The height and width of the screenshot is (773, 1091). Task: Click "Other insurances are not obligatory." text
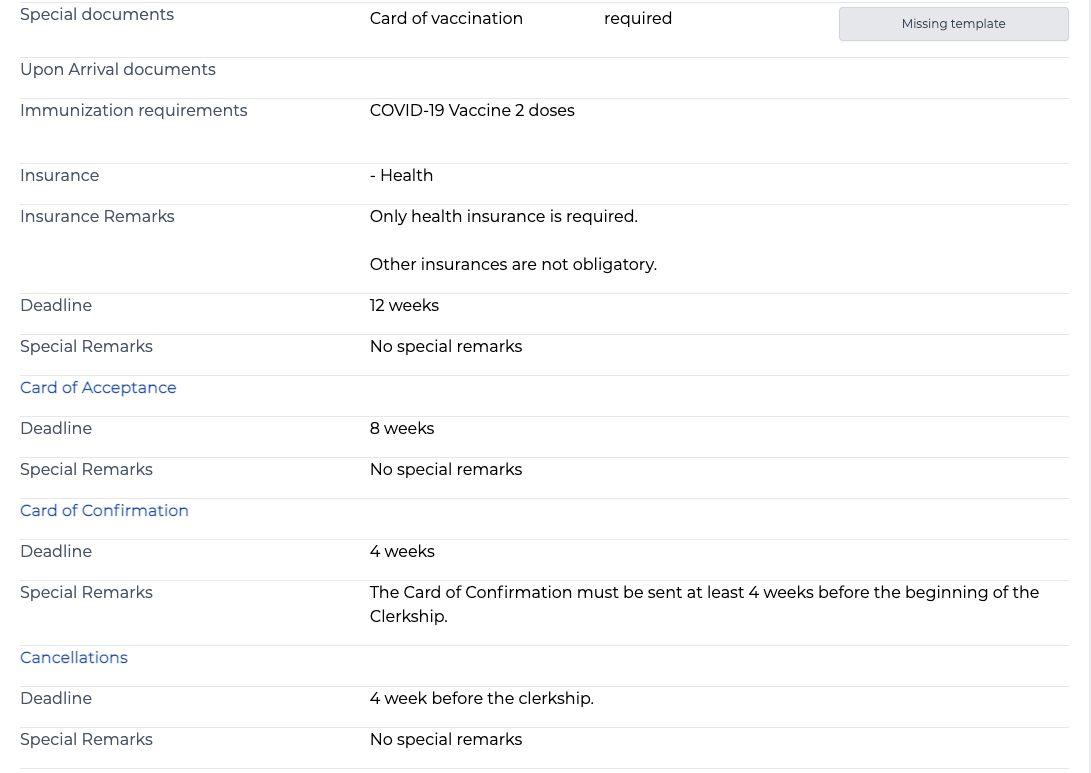pyautogui.click(x=513, y=265)
